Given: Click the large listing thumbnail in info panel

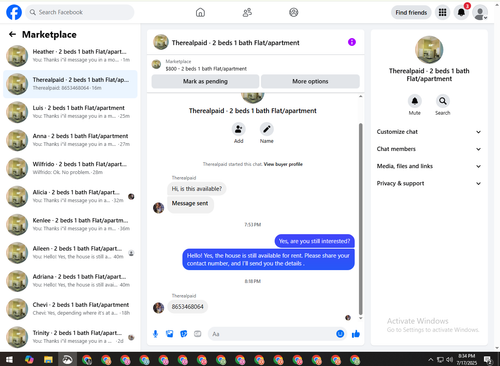Looking at the screenshot, I should tap(429, 50).
